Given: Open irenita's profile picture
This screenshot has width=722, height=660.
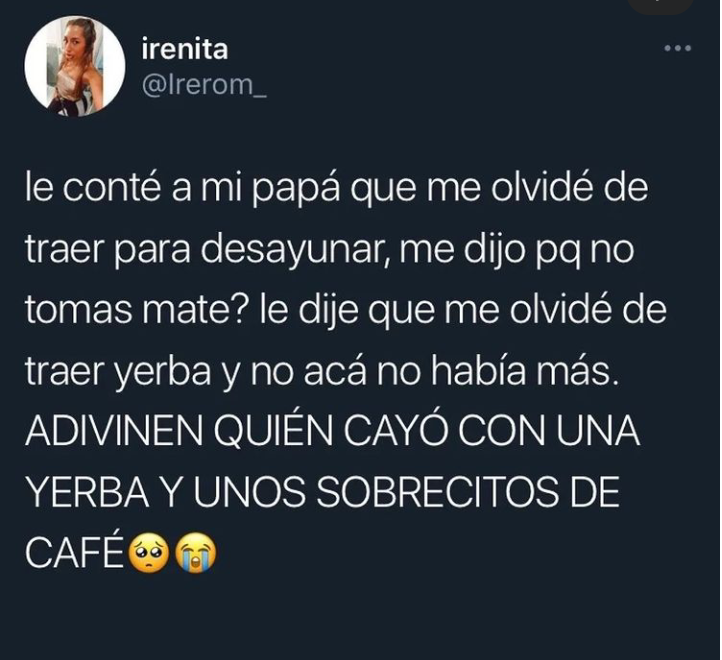Looking at the screenshot, I should pyautogui.click(x=75, y=66).
